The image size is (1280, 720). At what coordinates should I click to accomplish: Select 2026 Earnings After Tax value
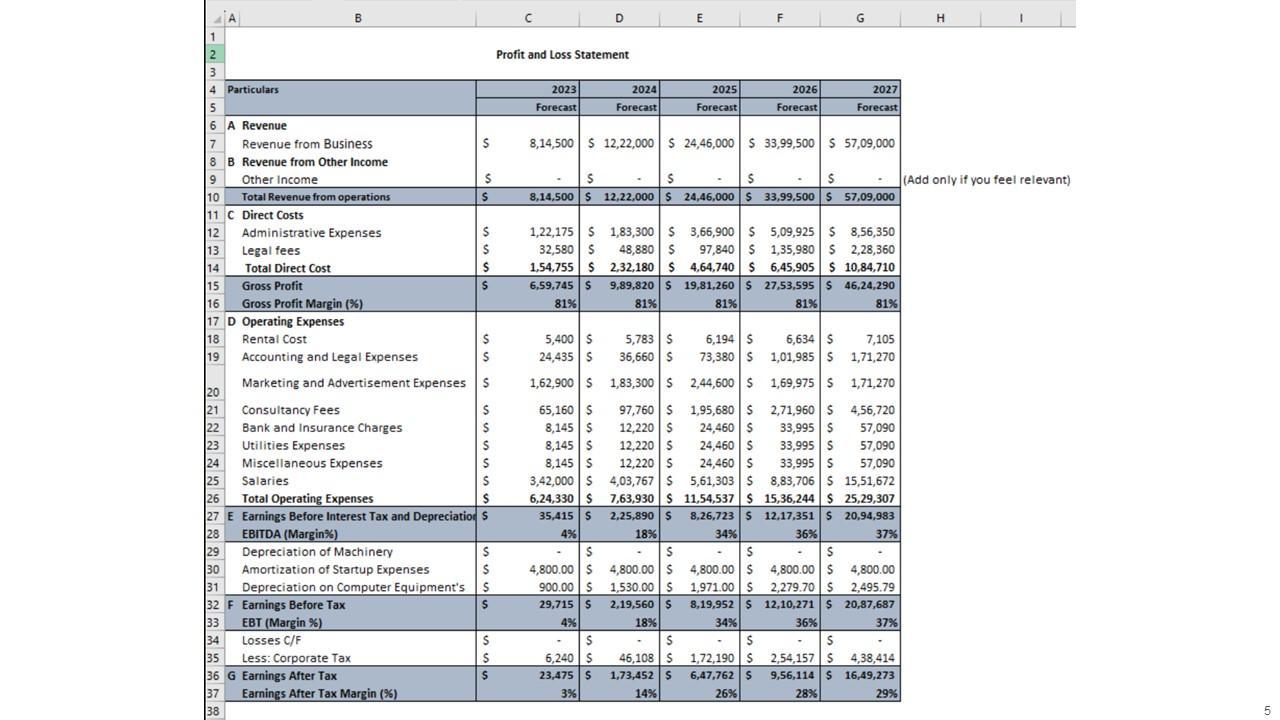[x=790, y=676]
